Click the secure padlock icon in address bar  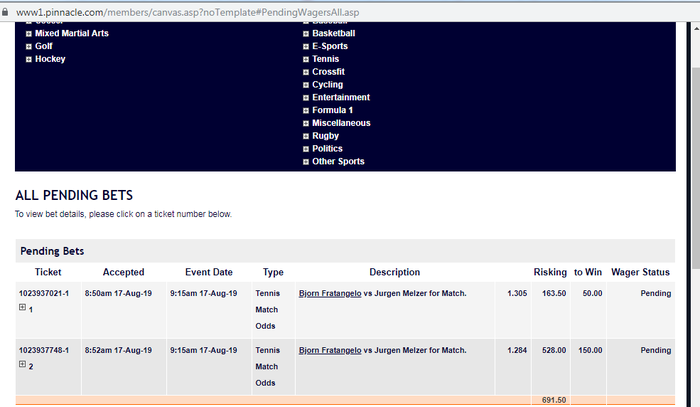click(x=5, y=12)
